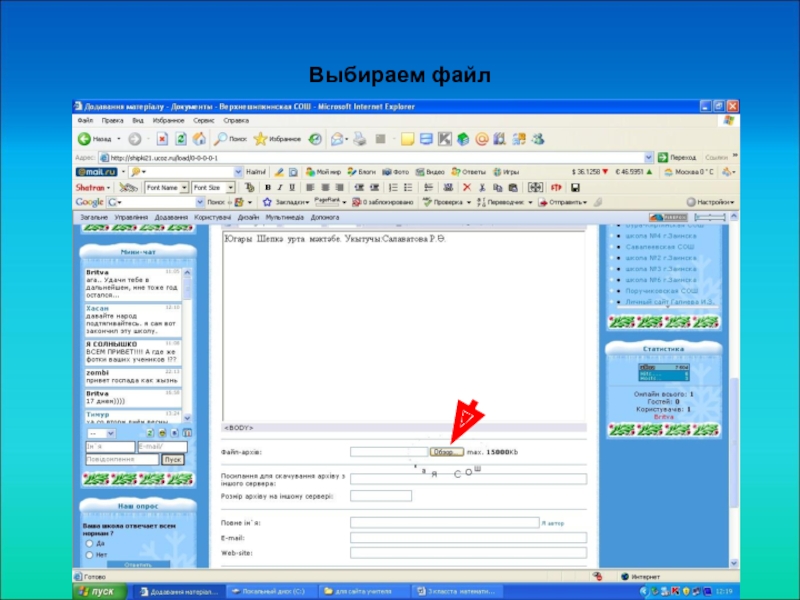Open the Избранное menu in menu bar
The width and height of the screenshot is (800, 600).
click(168, 121)
